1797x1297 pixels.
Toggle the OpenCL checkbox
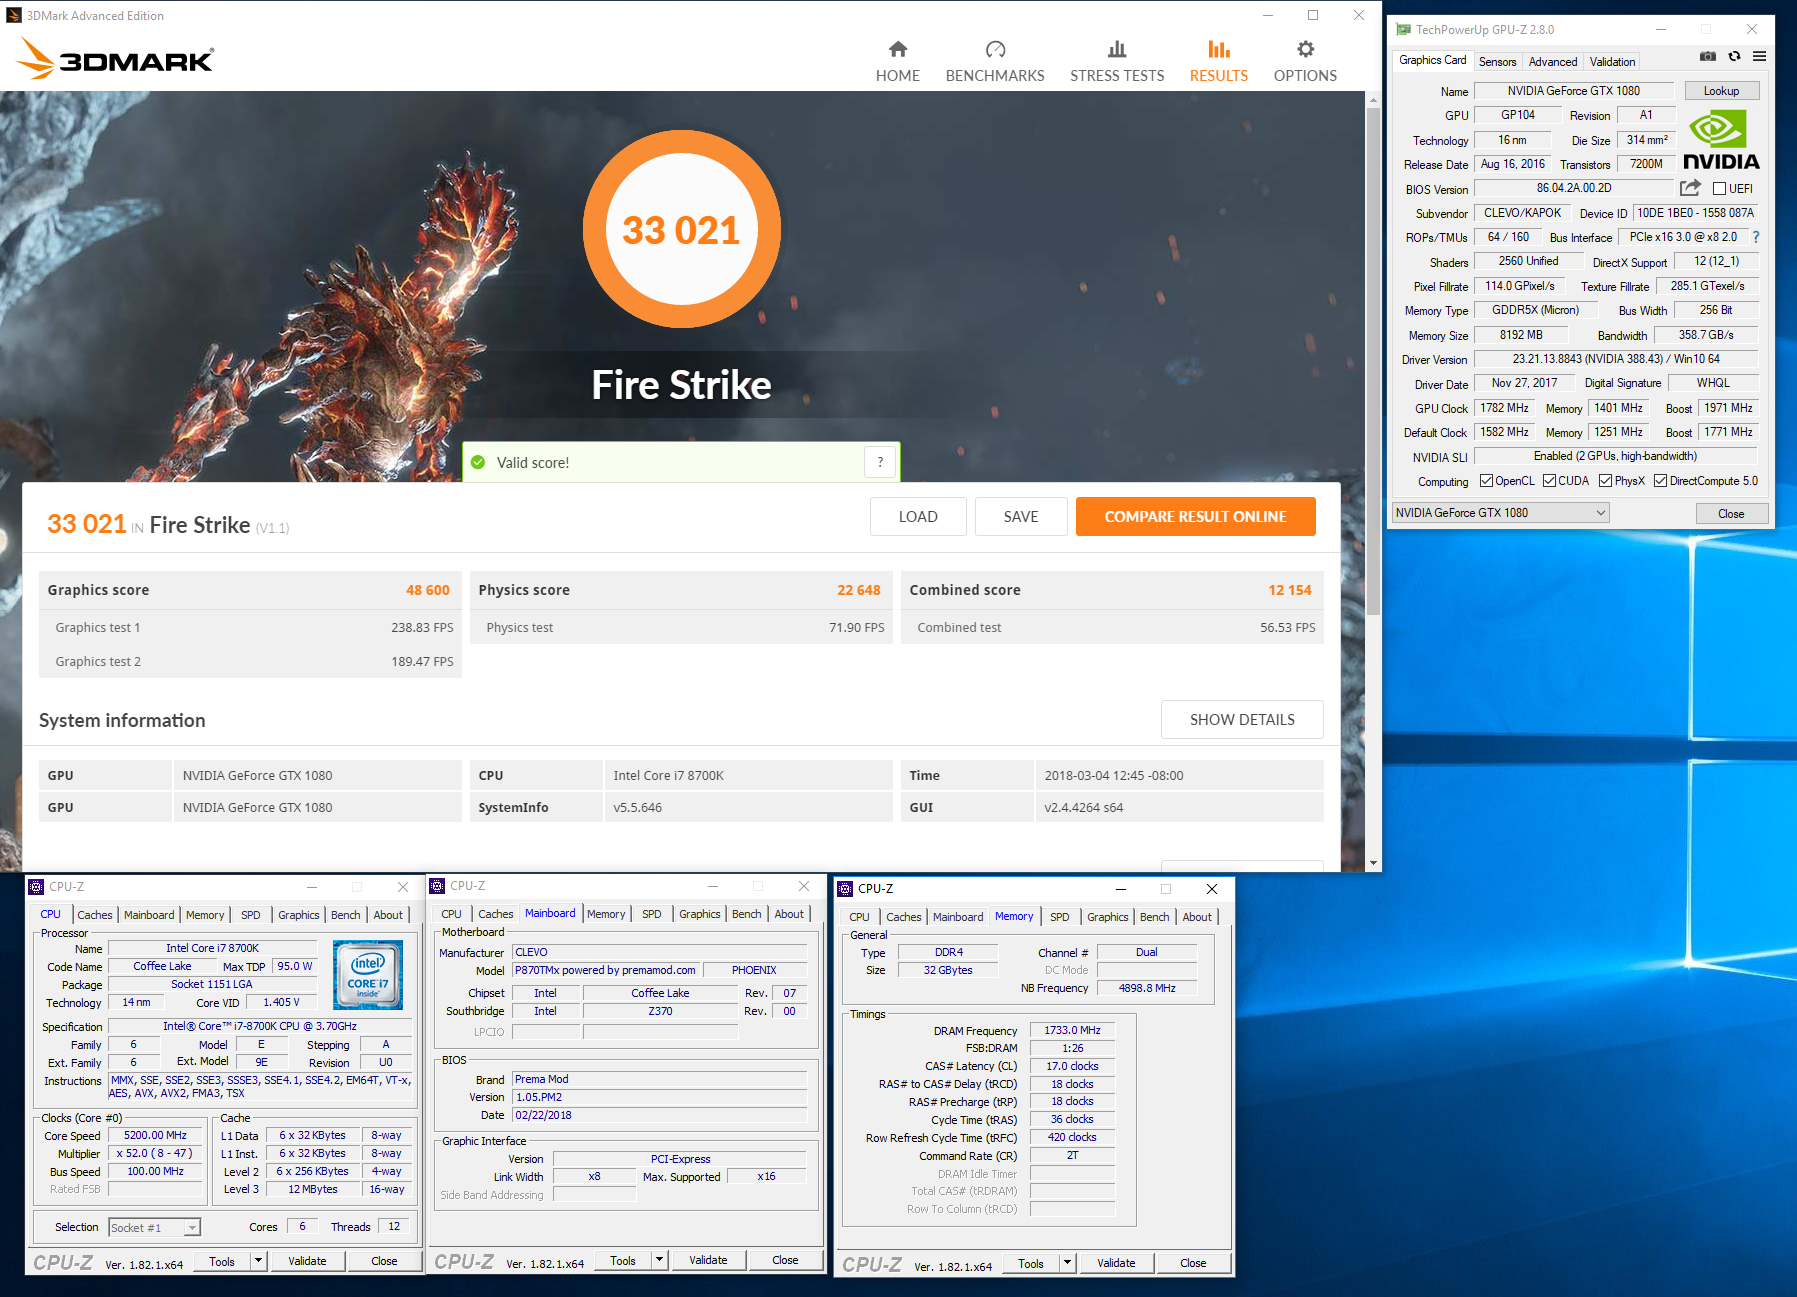1486,481
